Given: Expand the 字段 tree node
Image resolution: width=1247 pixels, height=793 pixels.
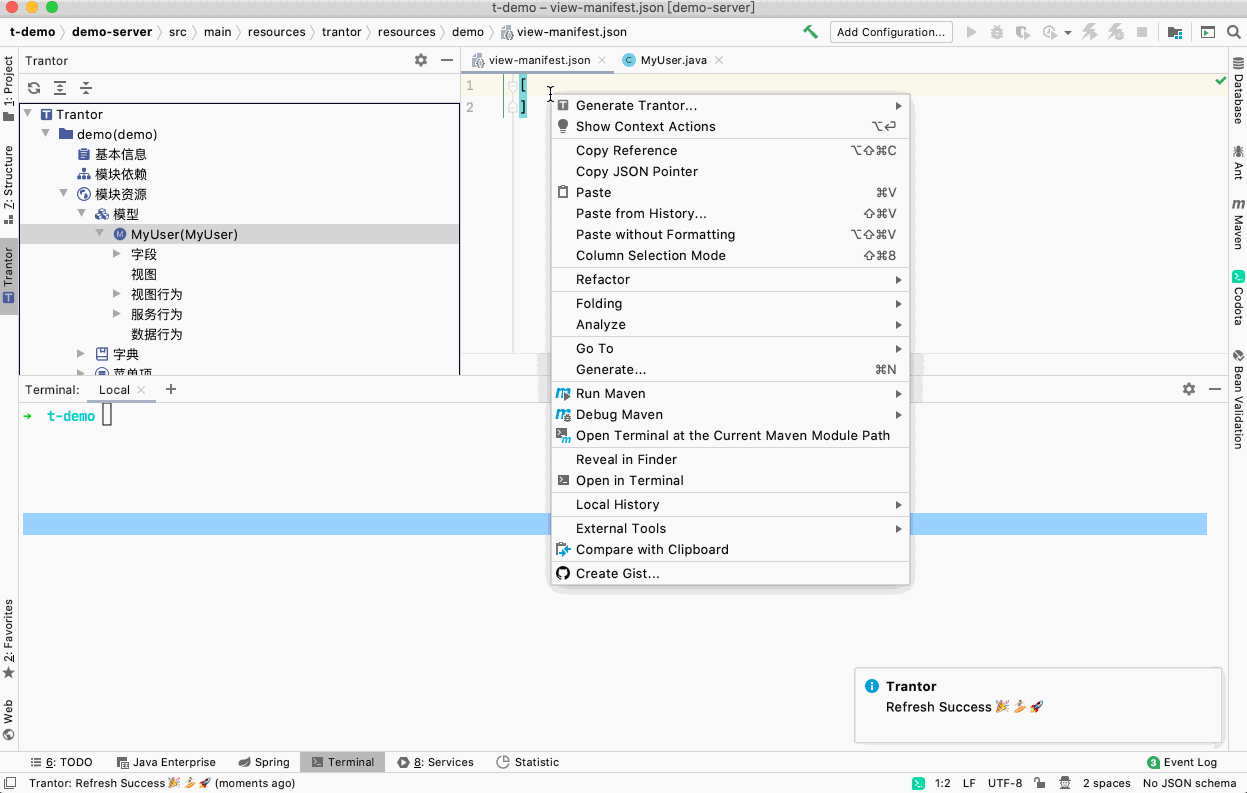Looking at the screenshot, I should 117,254.
